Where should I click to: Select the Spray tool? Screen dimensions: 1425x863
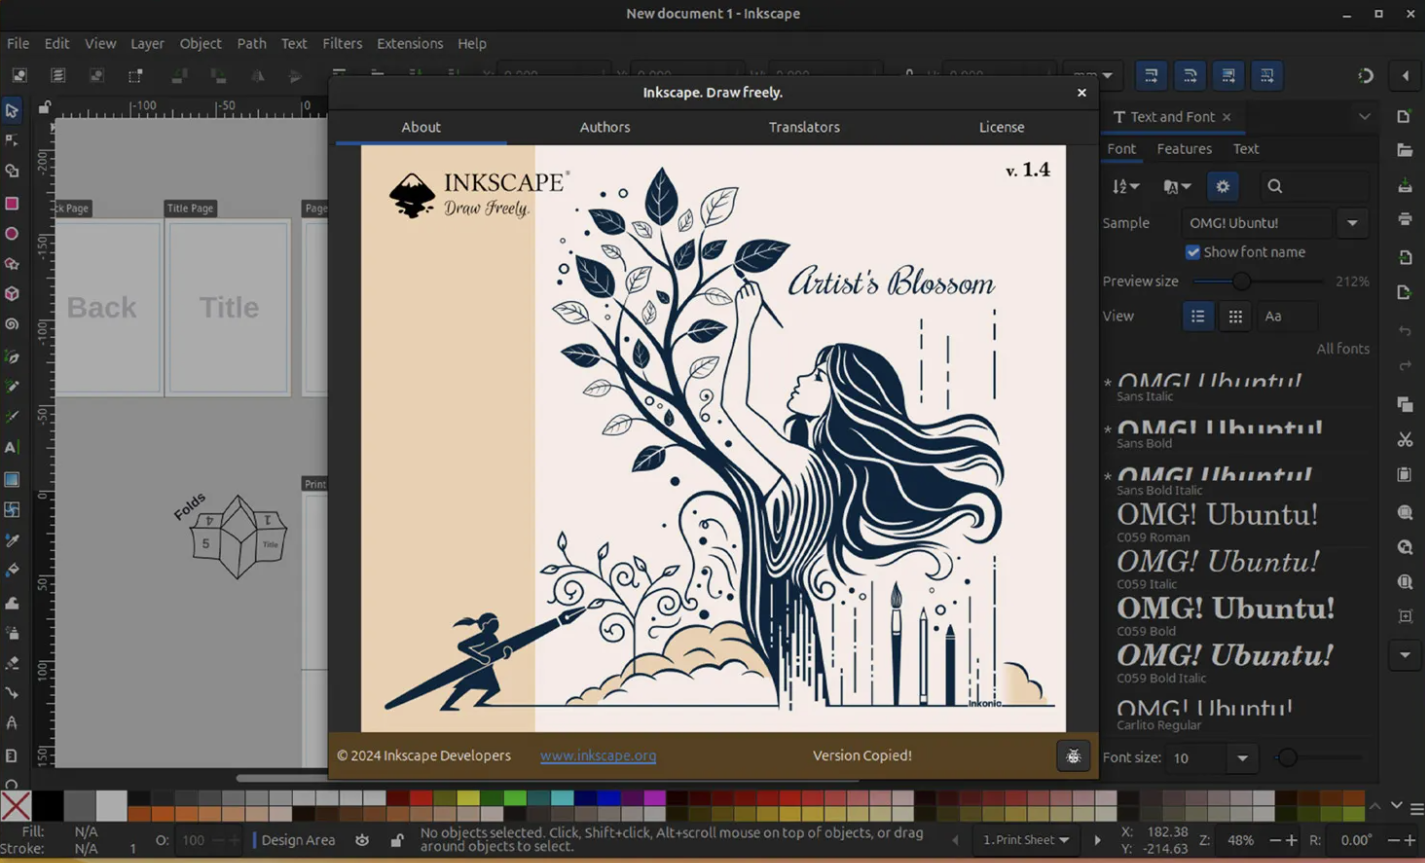tap(11, 632)
